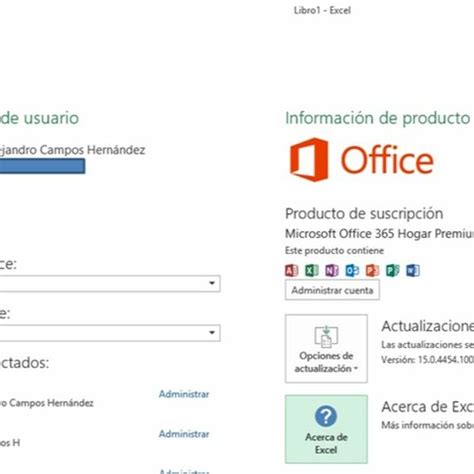The height and width of the screenshot is (474, 474).
Task: Select the user name Campos Hernández at top
Action: click(x=72, y=150)
